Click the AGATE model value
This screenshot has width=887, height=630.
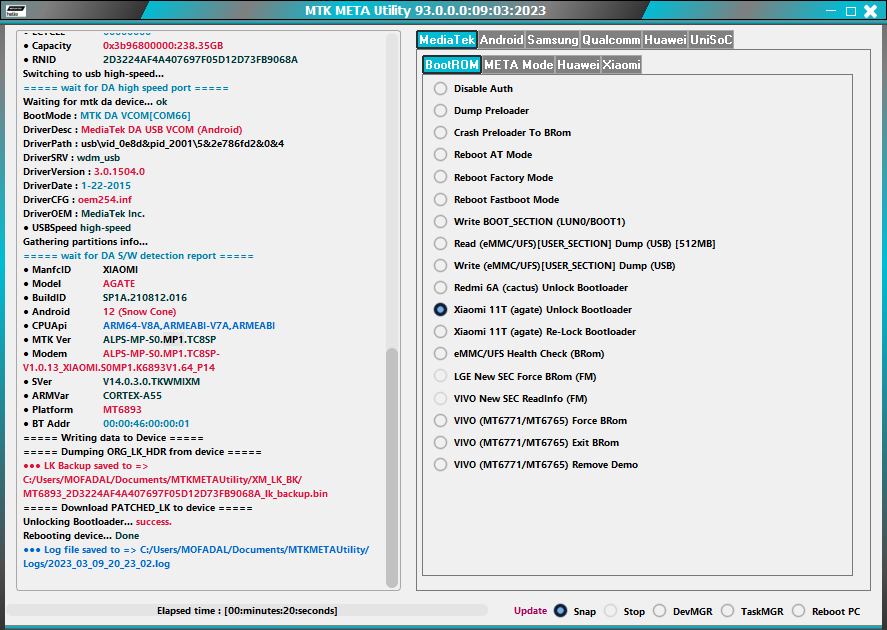pos(119,283)
